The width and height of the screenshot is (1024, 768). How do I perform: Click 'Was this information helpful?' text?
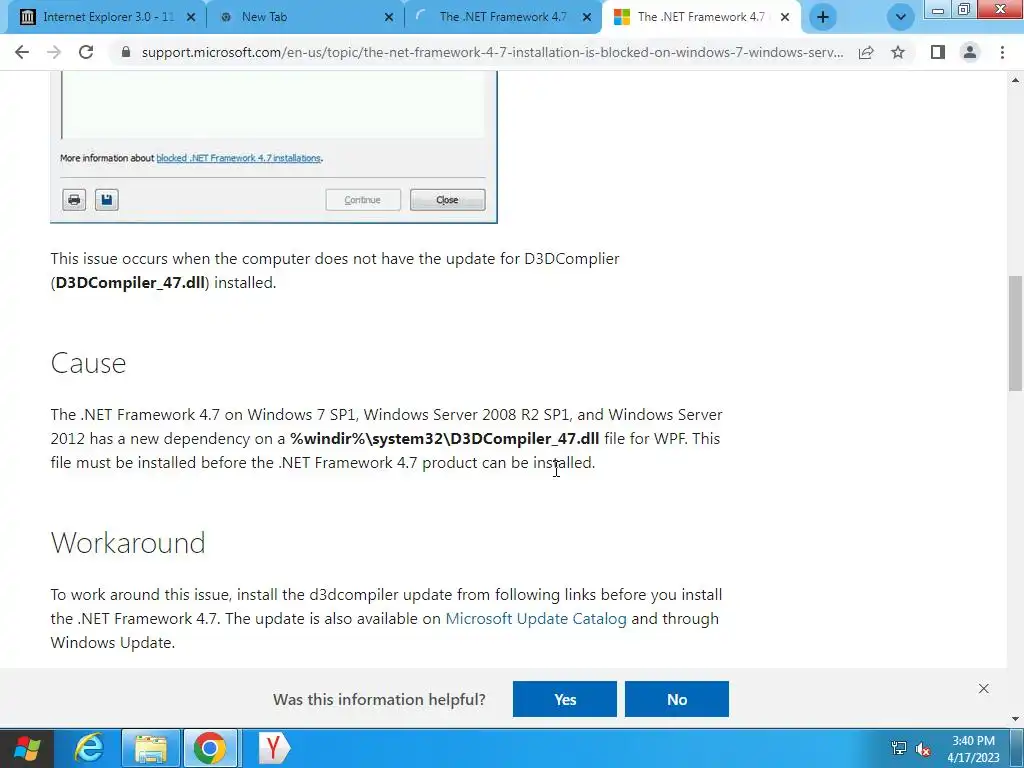(x=379, y=699)
